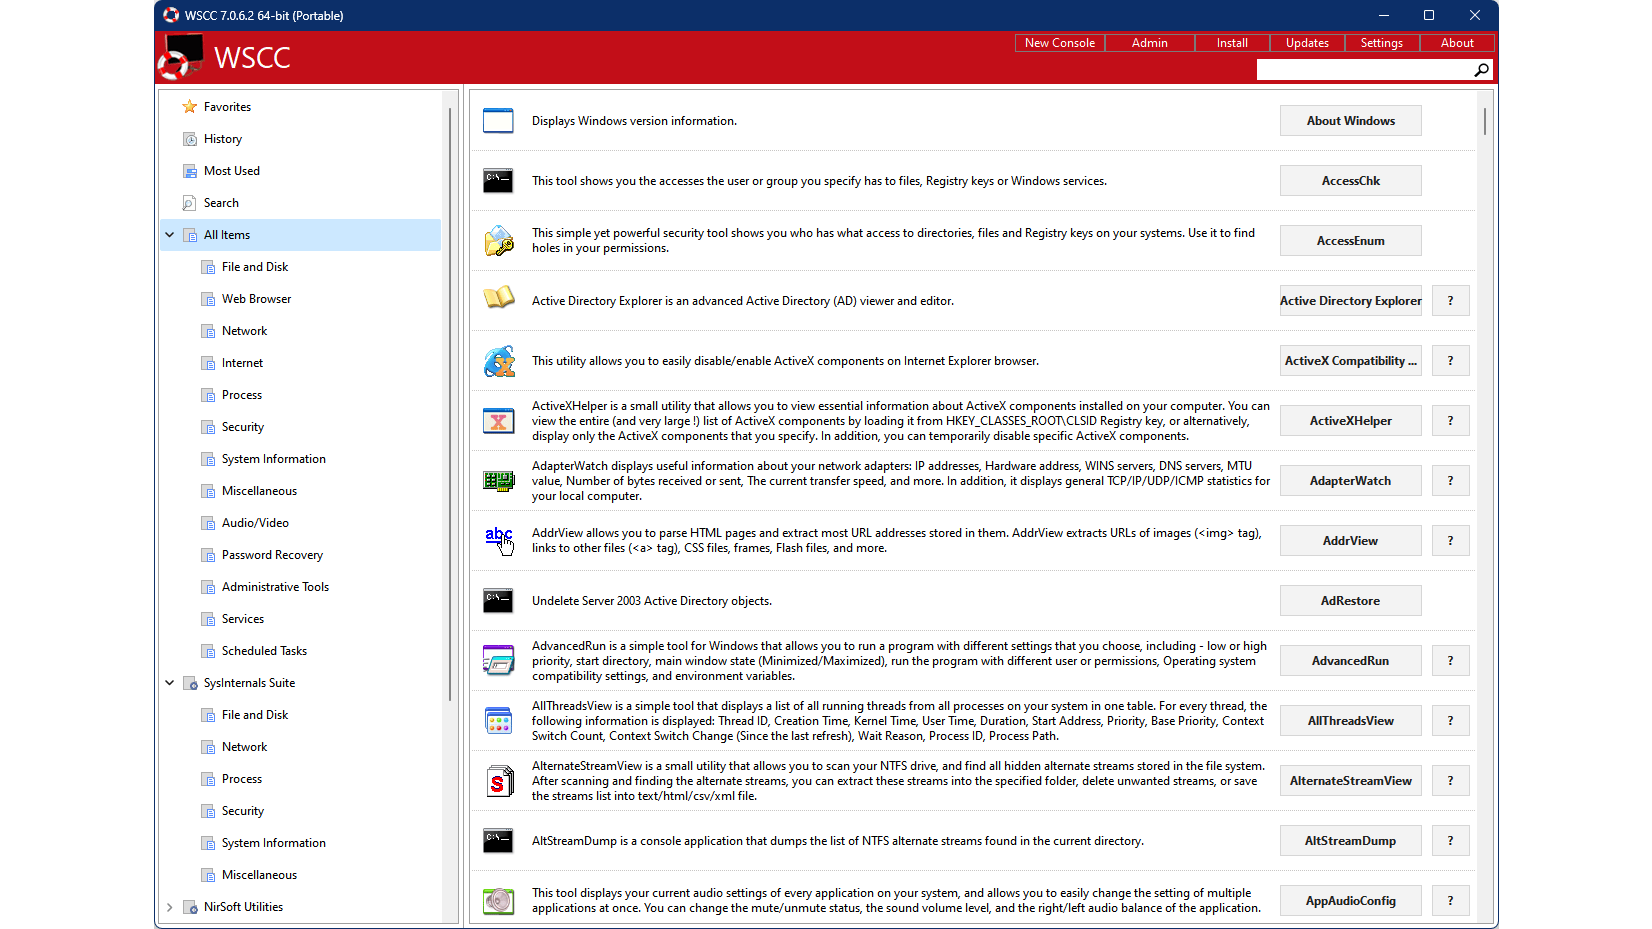The width and height of the screenshot is (1652, 929).
Task: Launch AddrView
Action: [1350, 541]
